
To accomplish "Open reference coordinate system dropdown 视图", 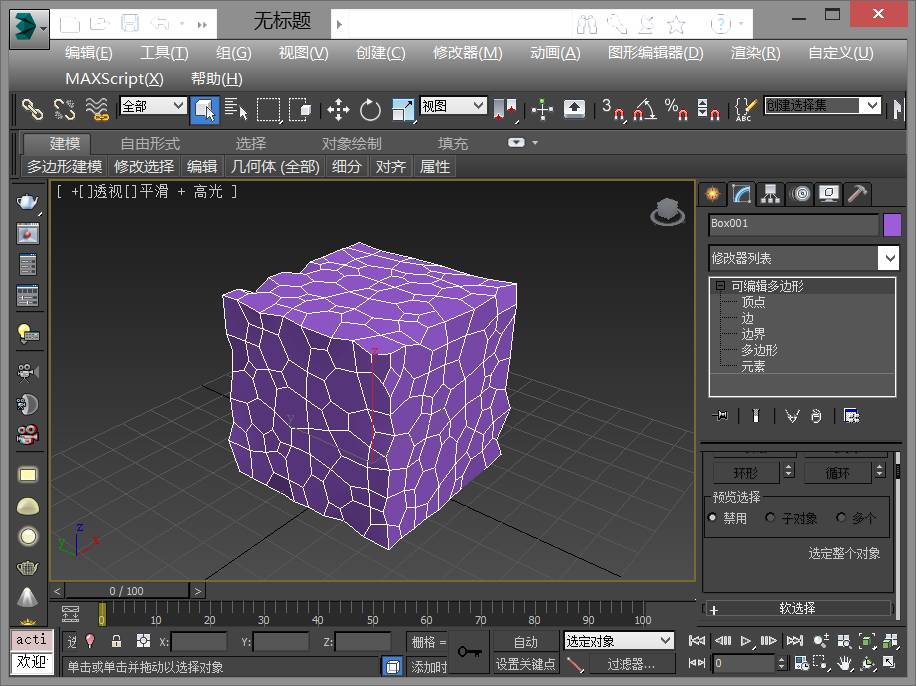I will coord(453,106).
